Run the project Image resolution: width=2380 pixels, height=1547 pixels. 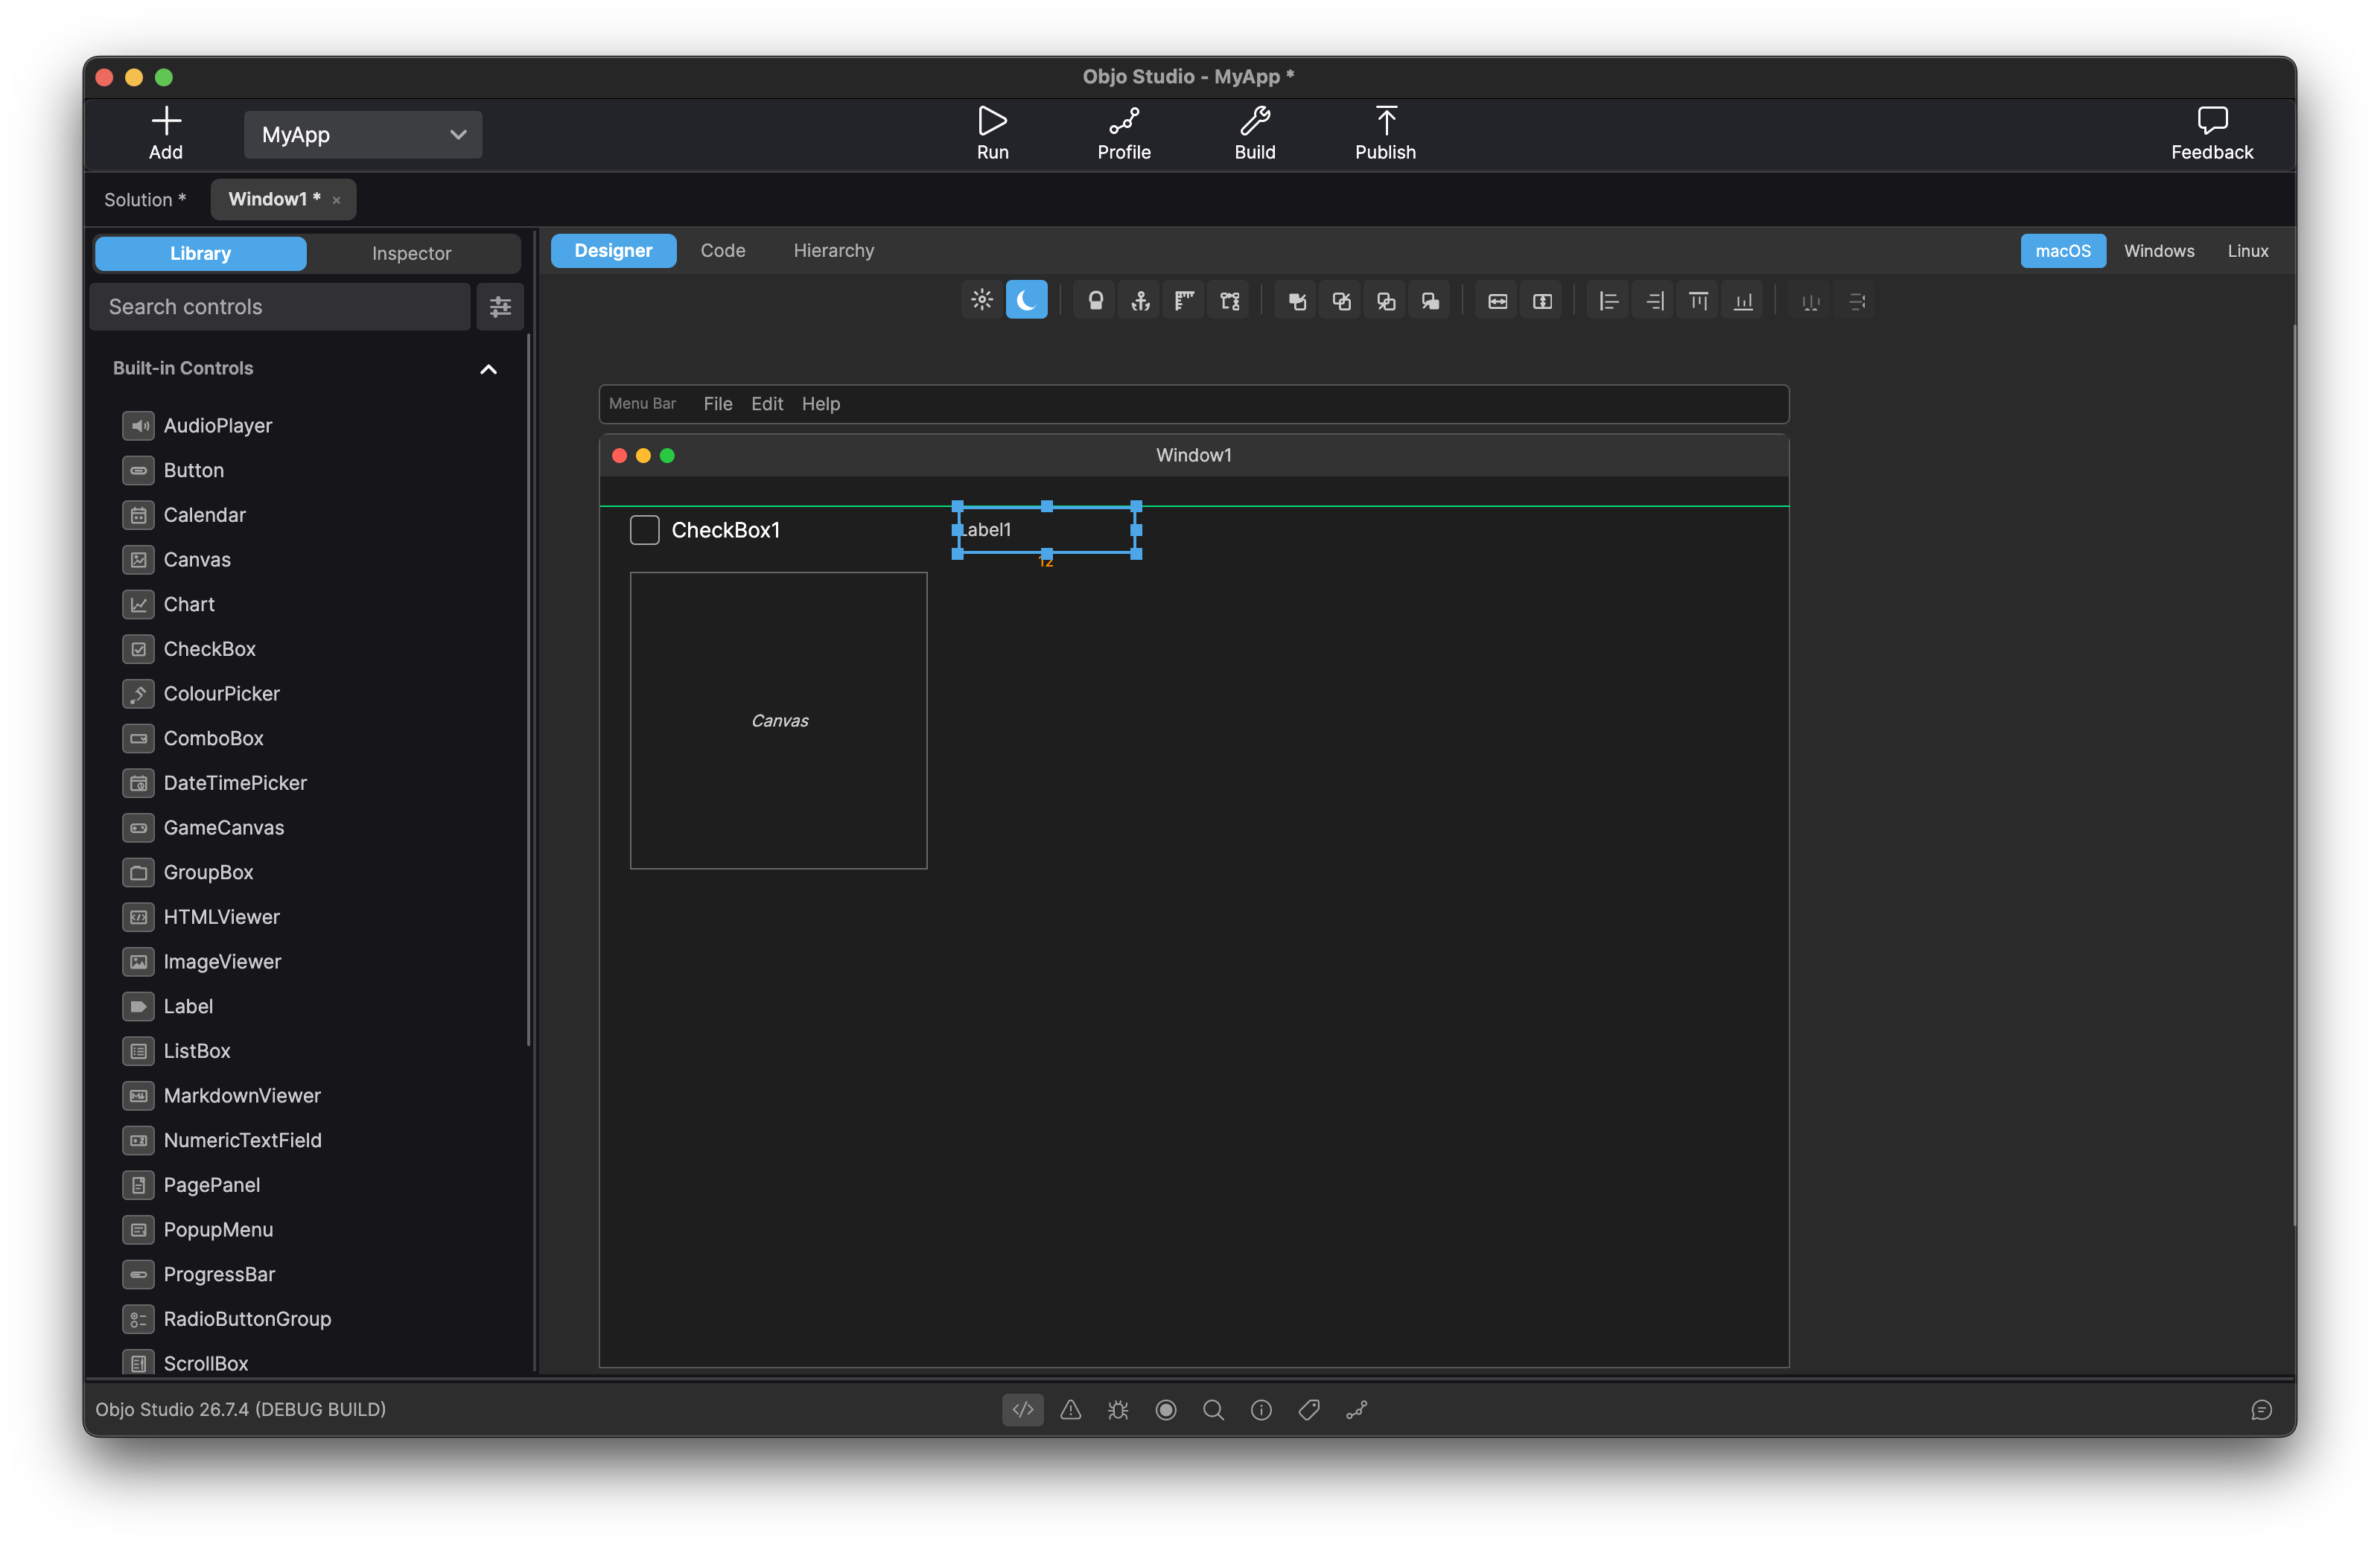pyautogui.click(x=992, y=134)
